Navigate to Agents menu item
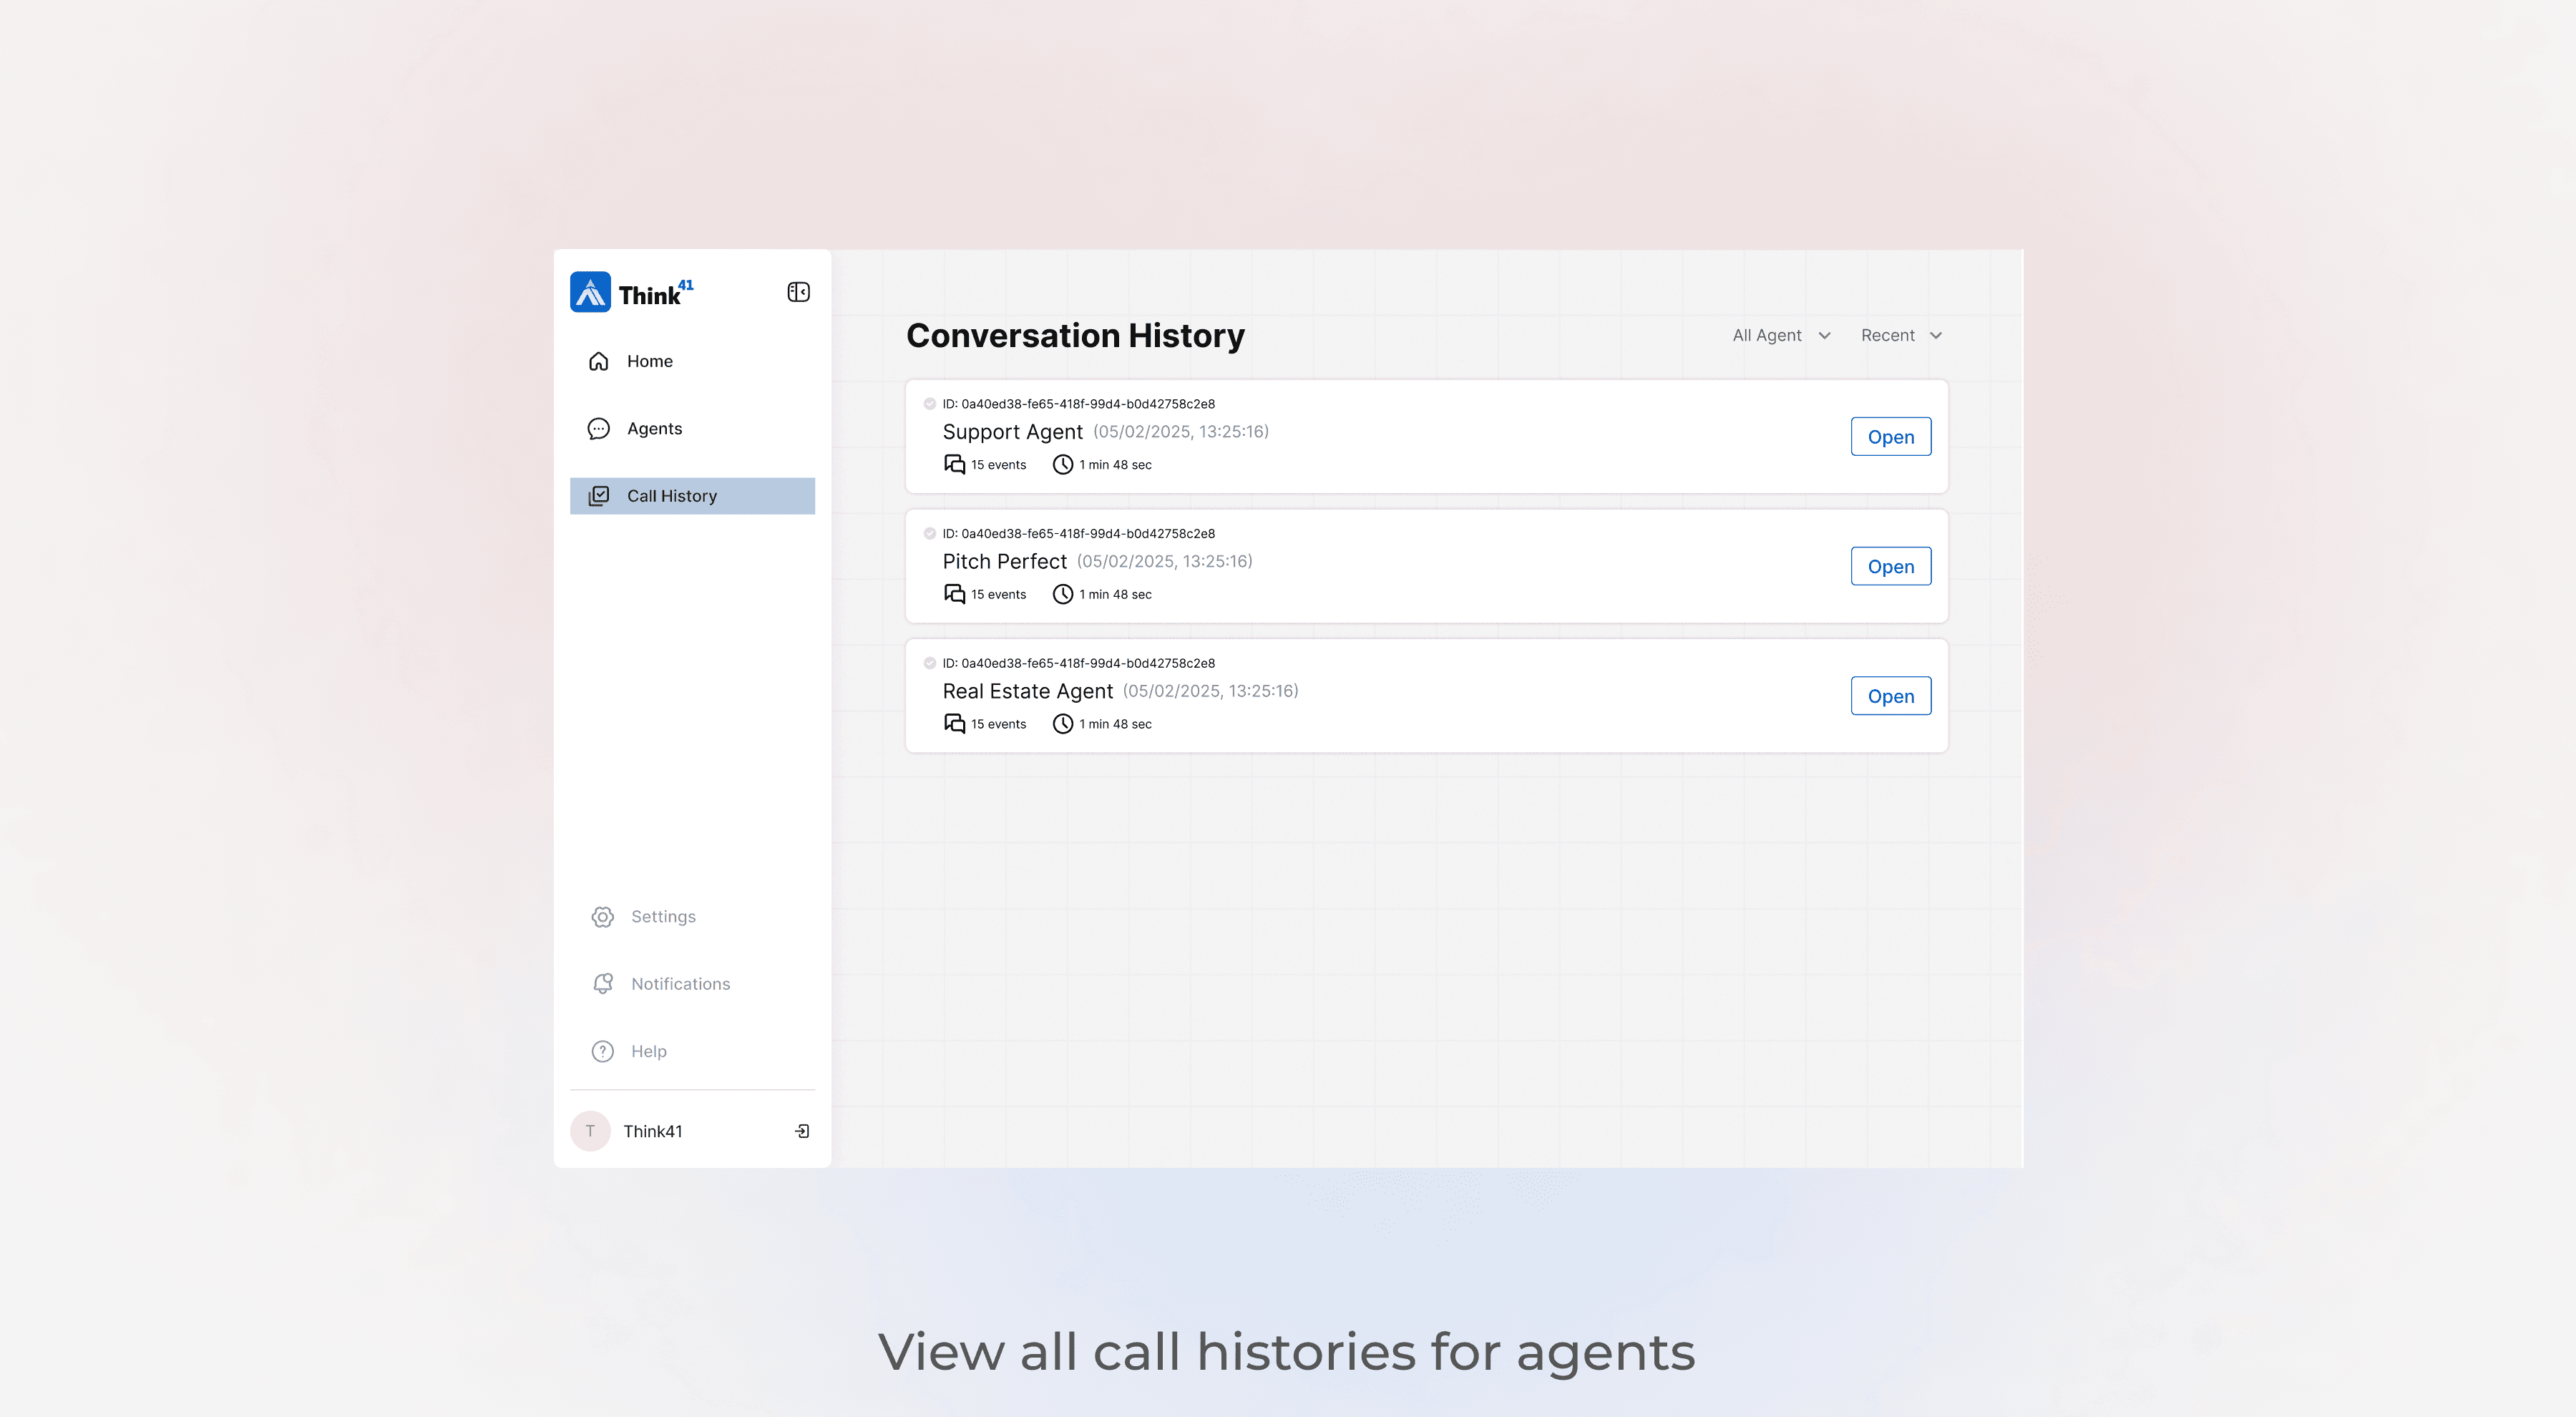Viewport: 2576px width, 1417px height. point(654,429)
